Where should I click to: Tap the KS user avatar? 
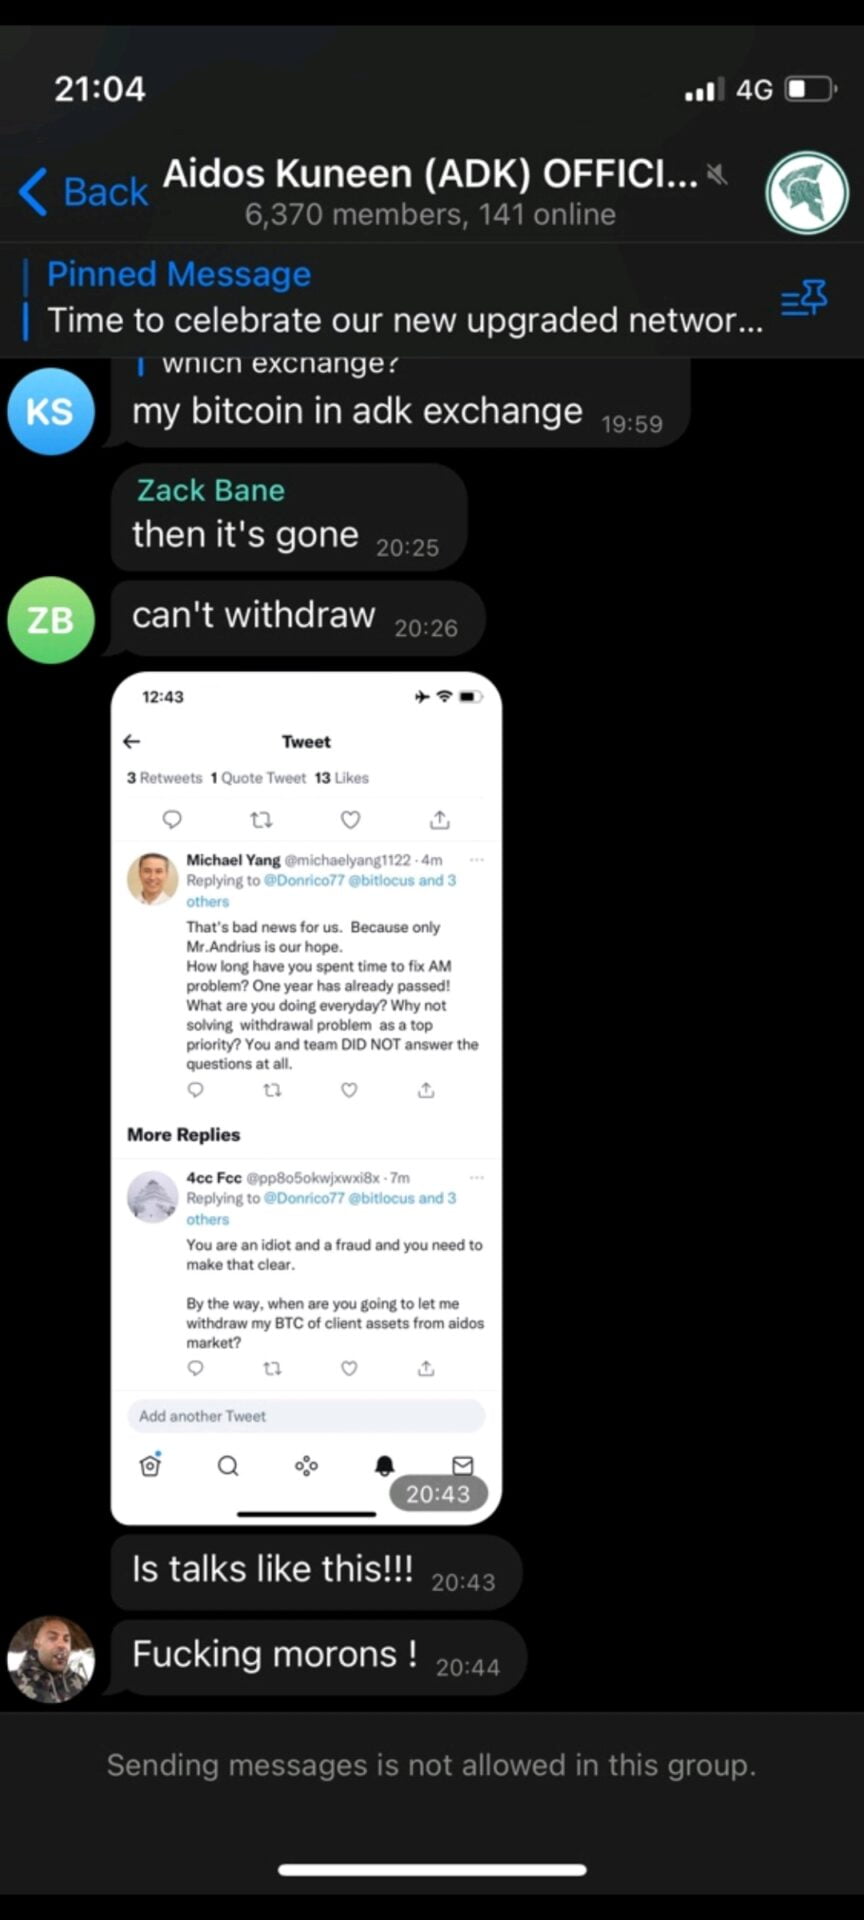pyautogui.click(x=51, y=411)
